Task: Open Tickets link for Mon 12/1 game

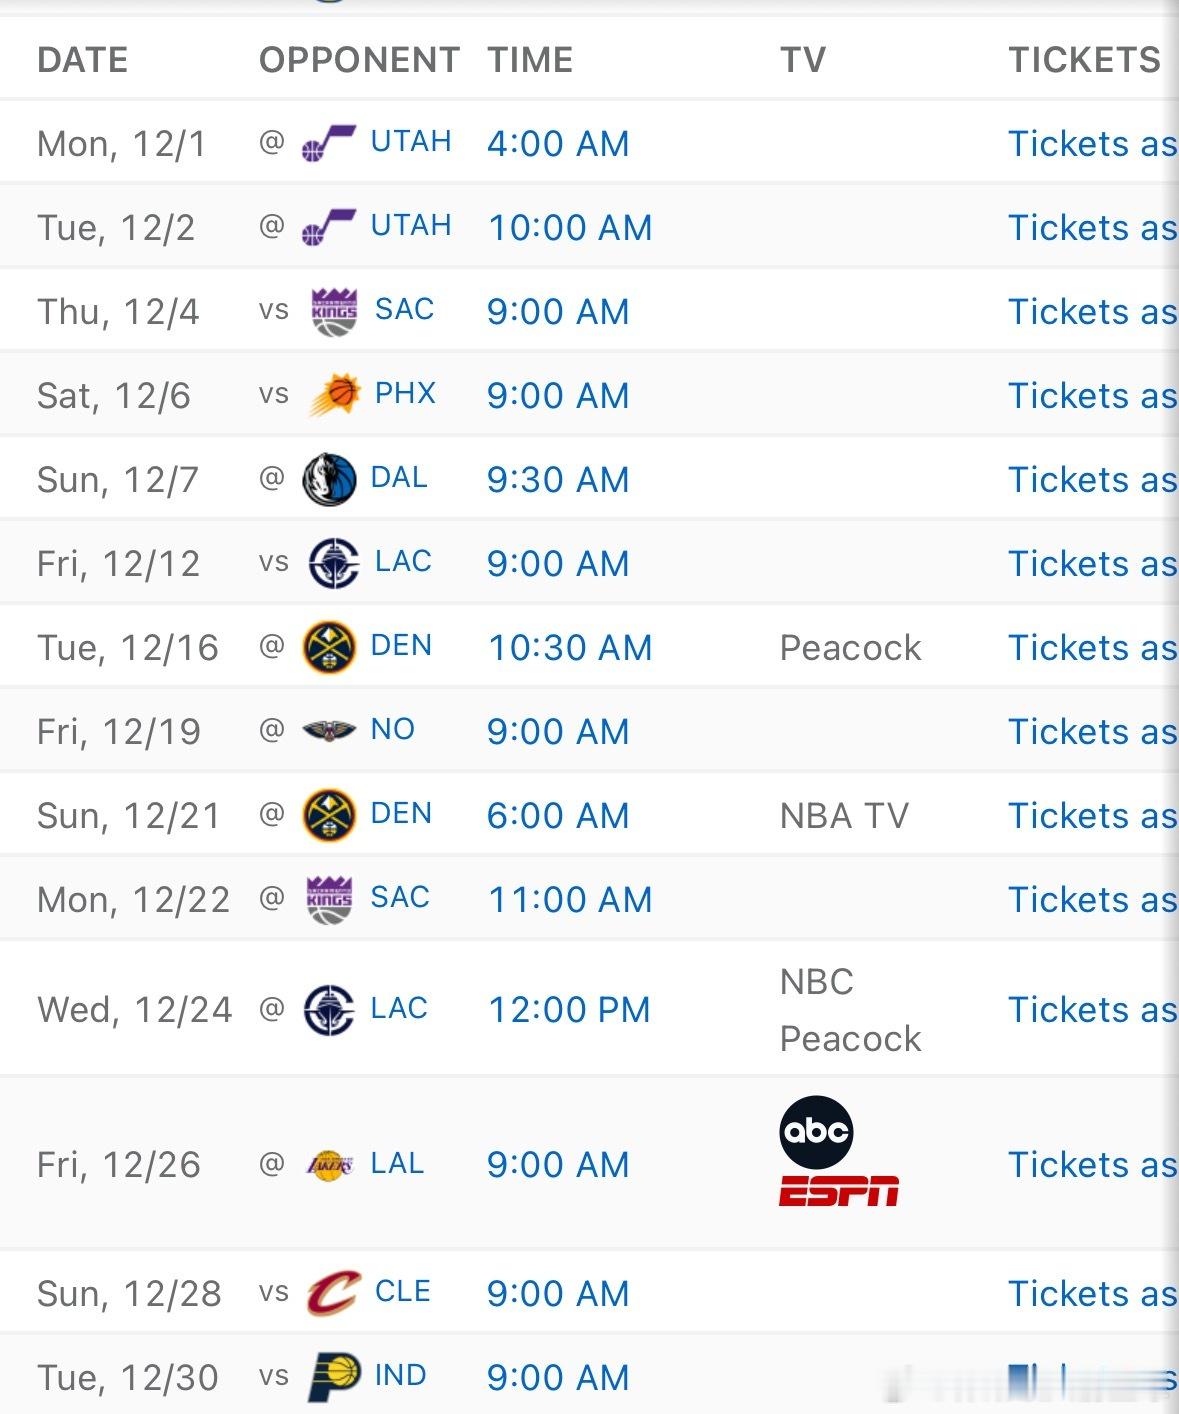Action: (x=1091, y=144)
